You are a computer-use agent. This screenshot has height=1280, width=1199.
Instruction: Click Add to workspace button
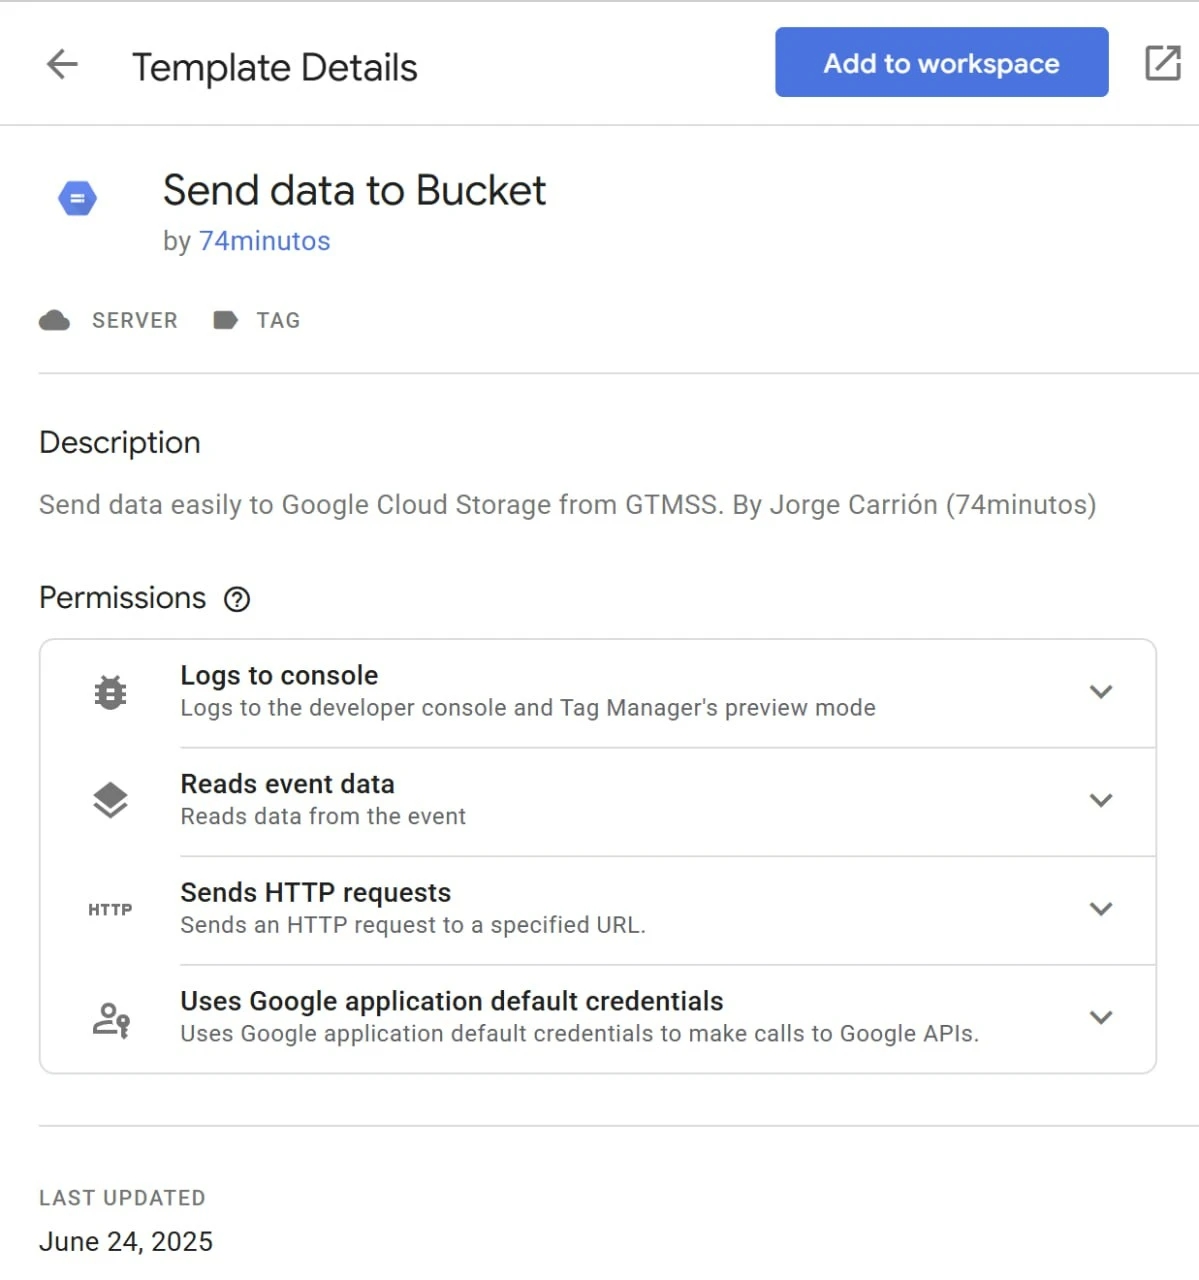(x=941, y=62)
